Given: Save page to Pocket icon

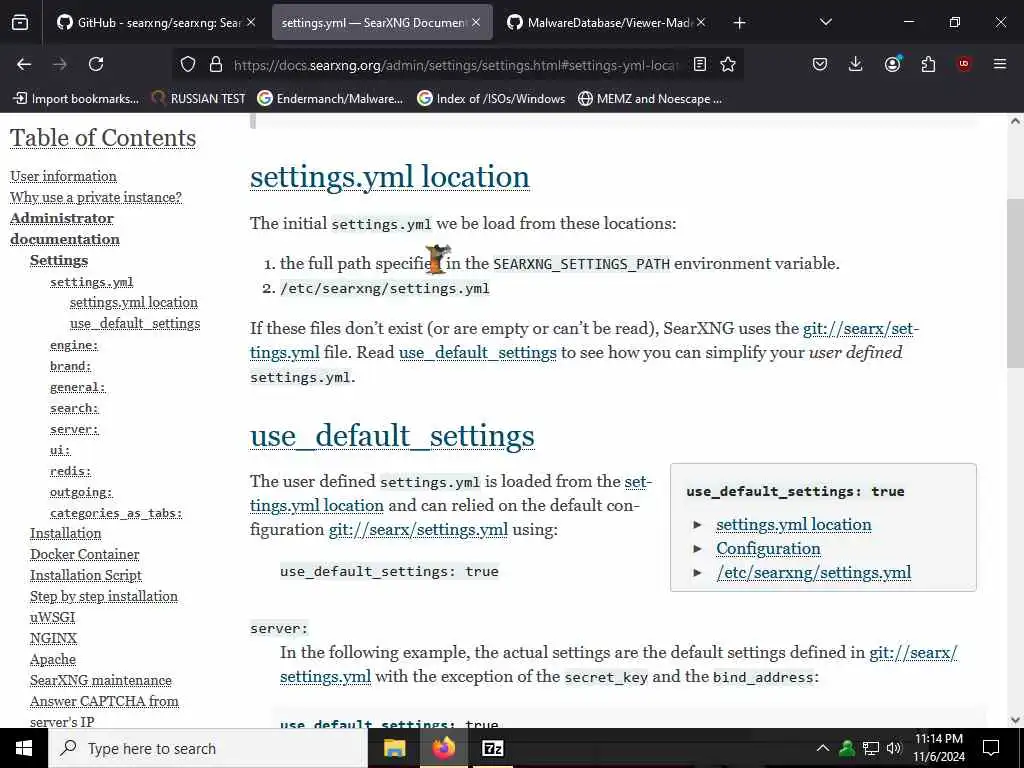Looking at the screenshot, I should pos(820,64).
